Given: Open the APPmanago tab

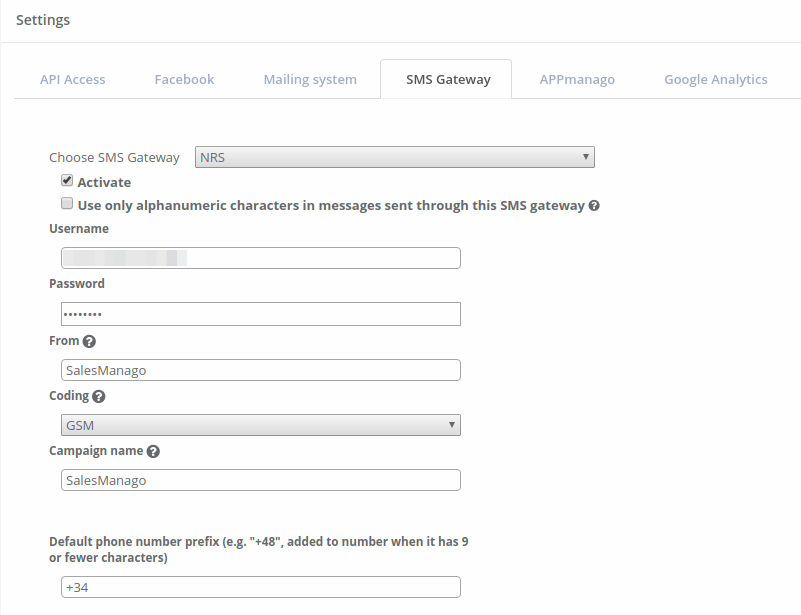Looking at the screenshot, I should (577, 79).
